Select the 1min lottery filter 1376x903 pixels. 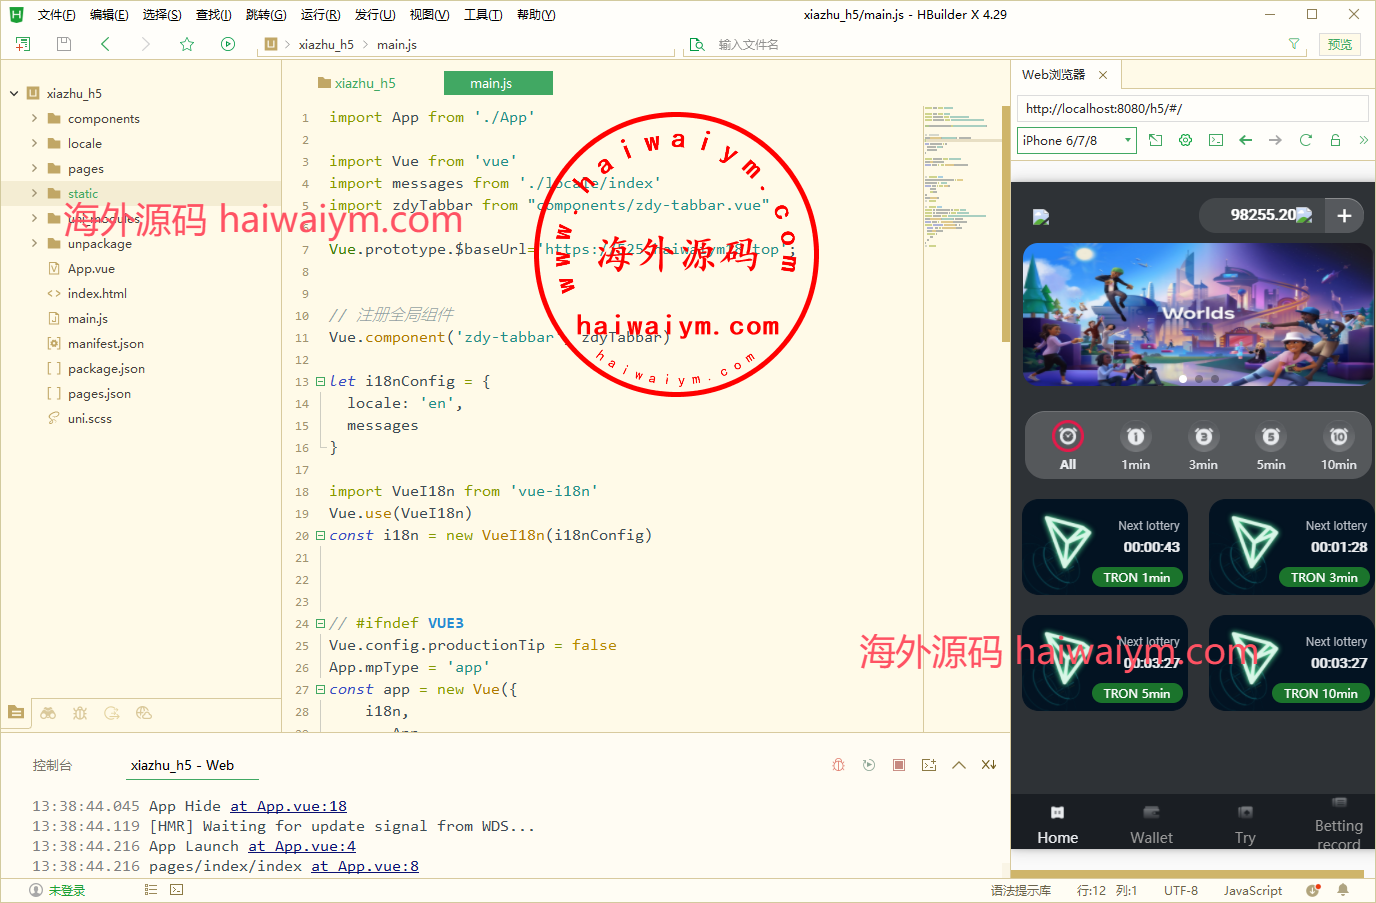click(x=1135, y=446)
